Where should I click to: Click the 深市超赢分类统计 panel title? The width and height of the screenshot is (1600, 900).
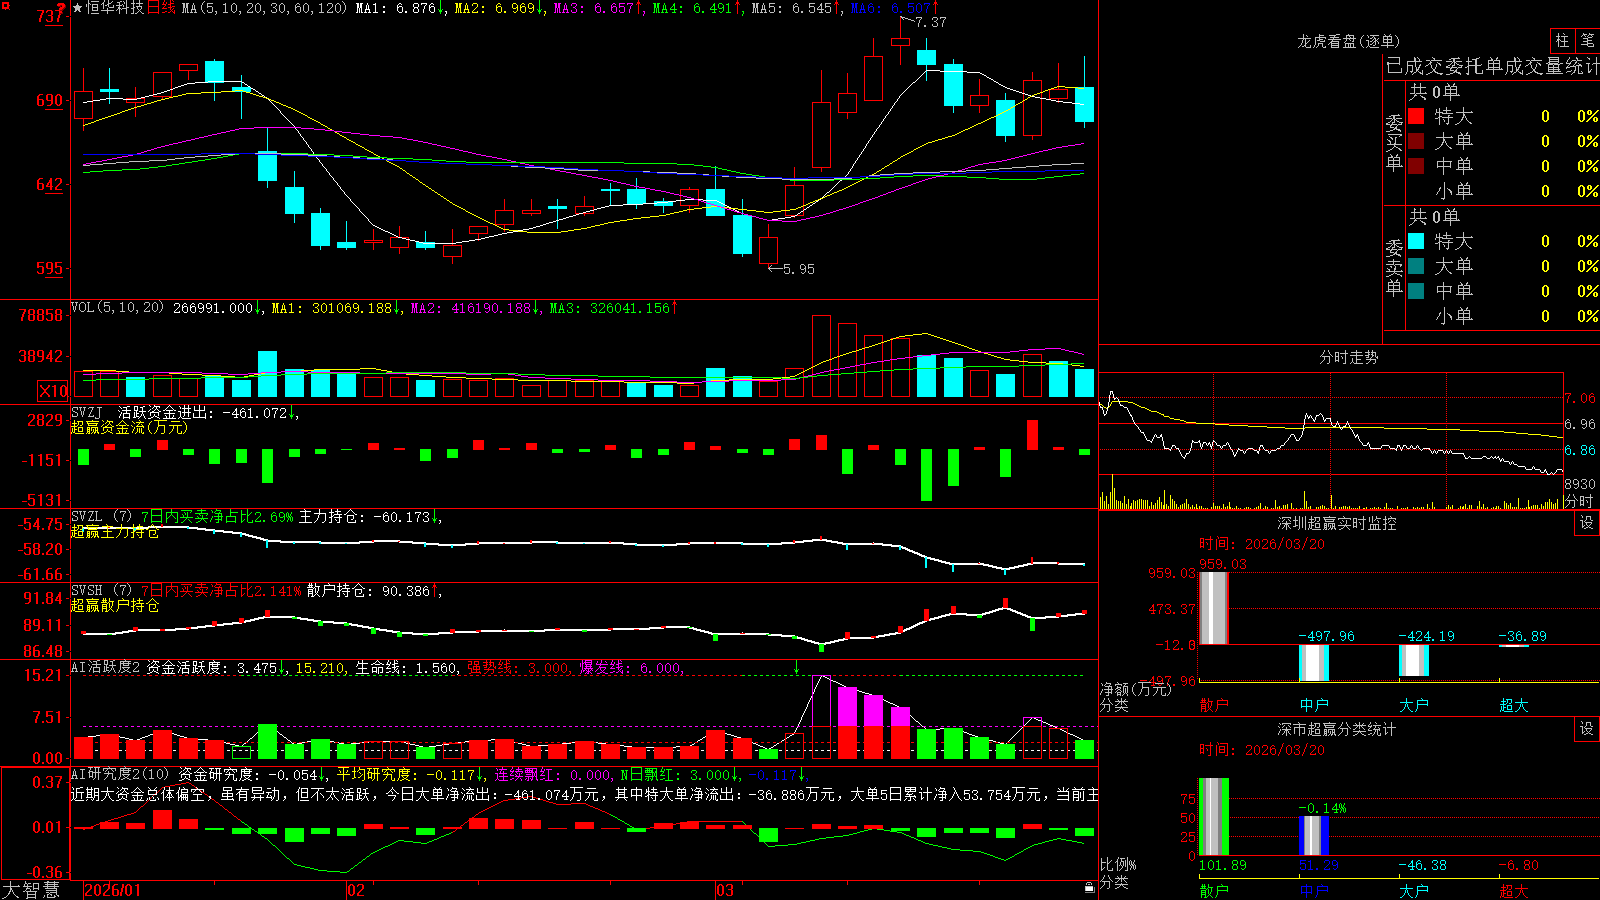[x=1337, y=729]
